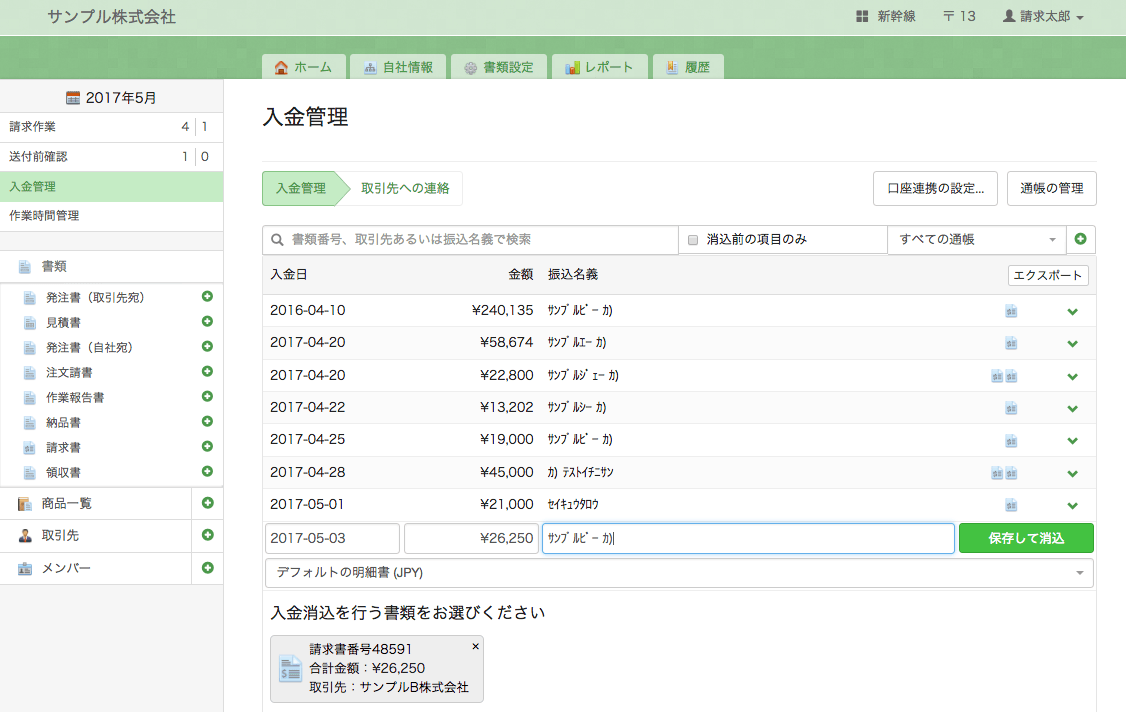Remove selected invoice 48591 with the ×
Viewport: 1126px width, 712px height.
coord(475,647)
